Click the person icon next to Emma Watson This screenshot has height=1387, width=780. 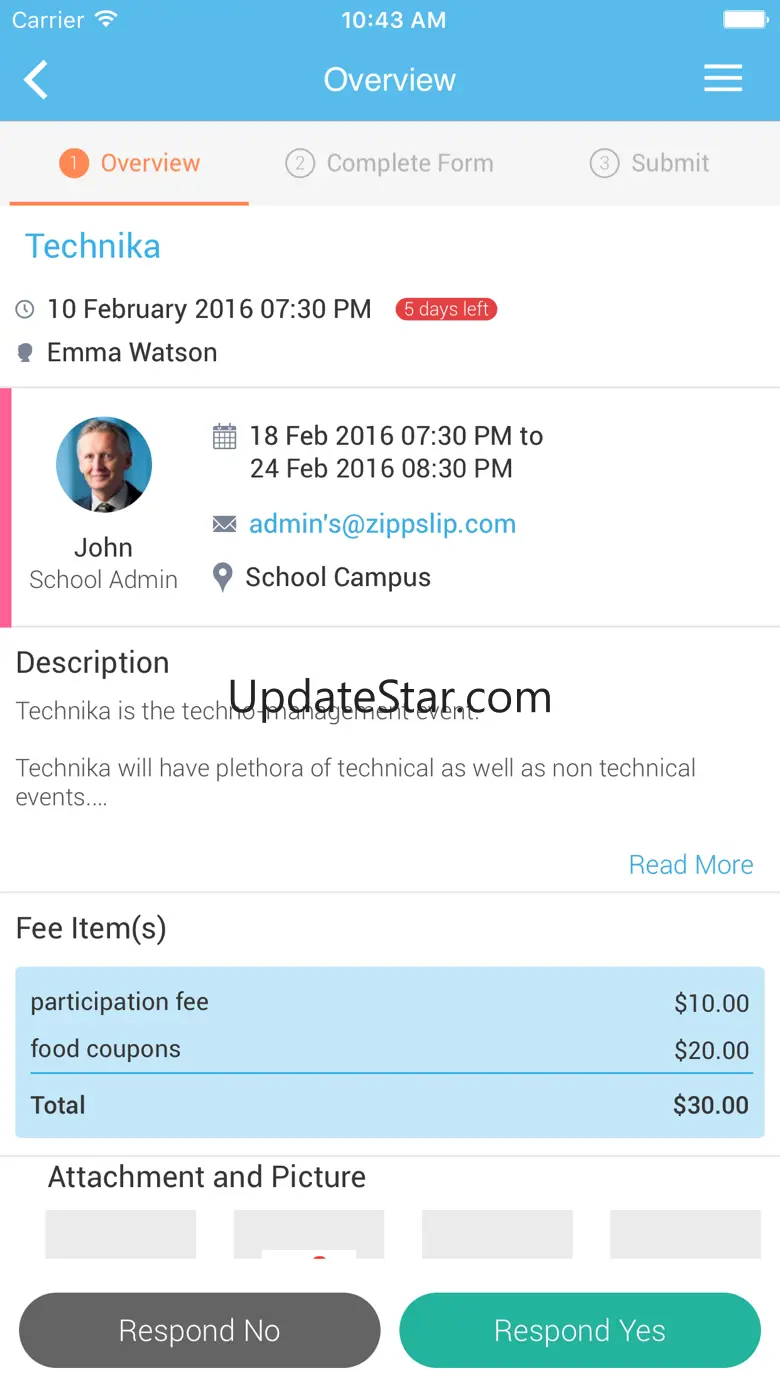(x=25, y=353)
